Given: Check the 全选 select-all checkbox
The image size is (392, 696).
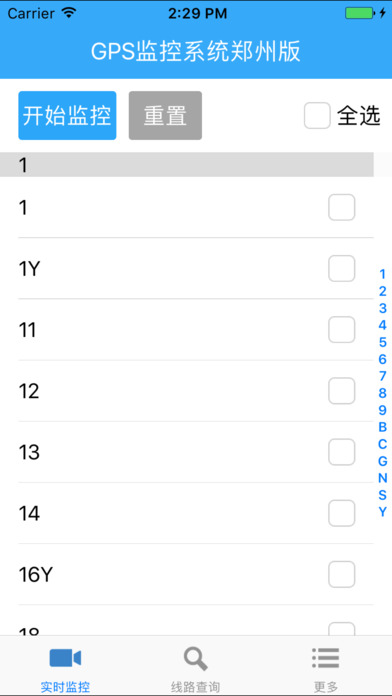Looking at the screenshot, I should point(317,115).
